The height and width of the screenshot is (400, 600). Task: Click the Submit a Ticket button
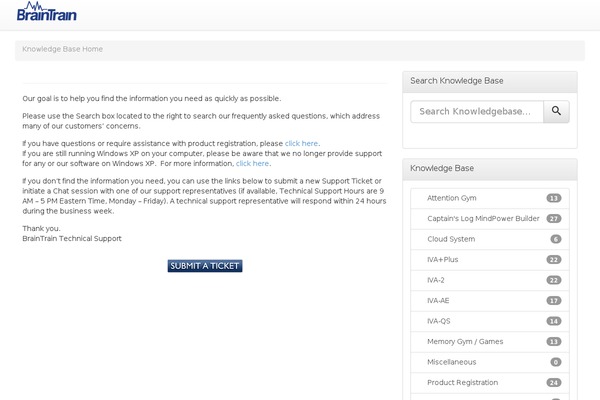click(x=205, y=266)
